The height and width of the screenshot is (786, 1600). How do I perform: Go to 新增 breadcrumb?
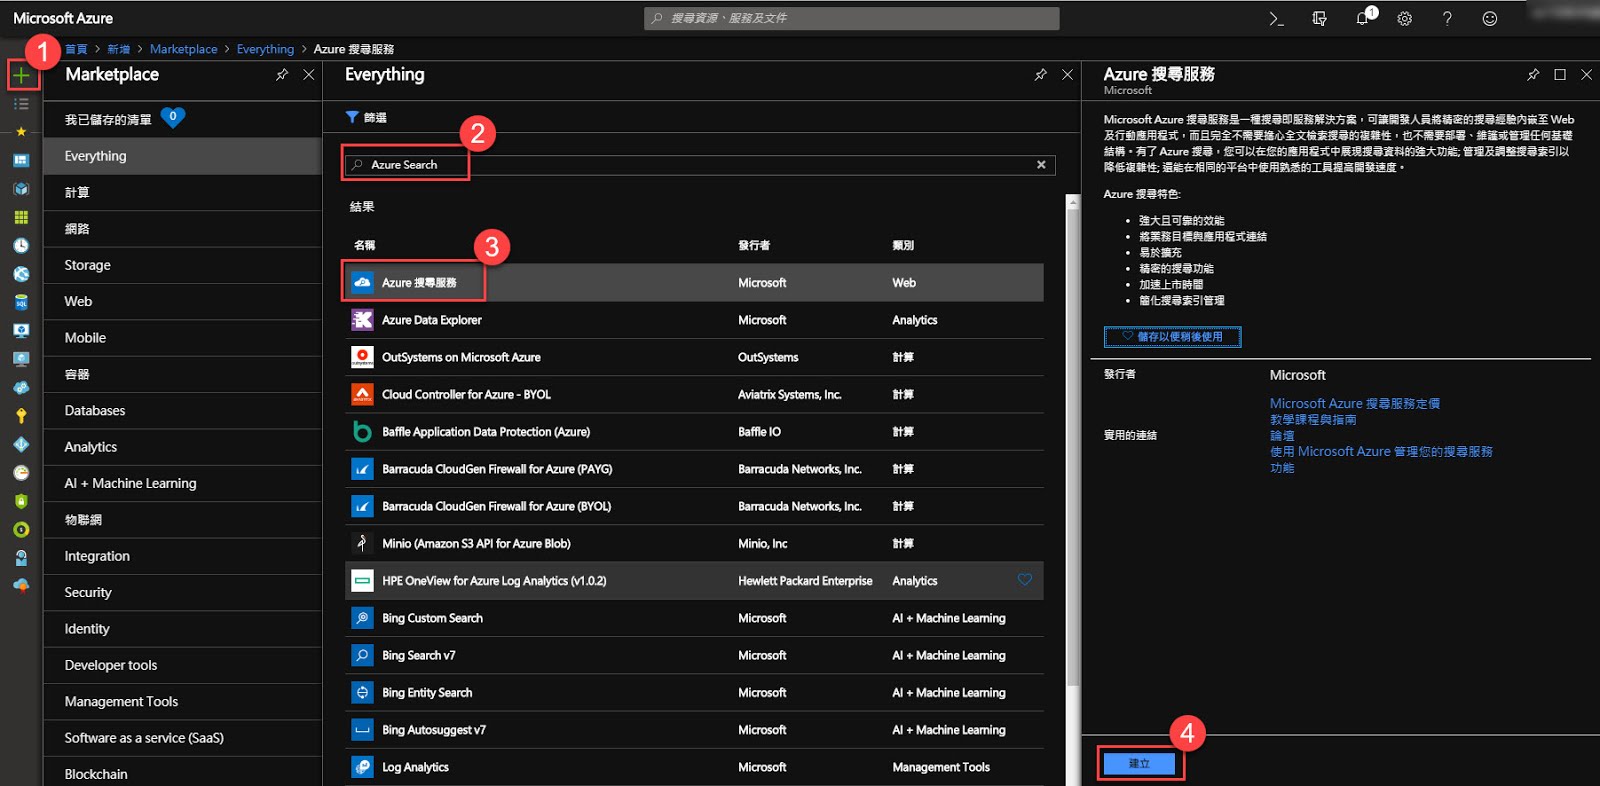click(119, 49)
